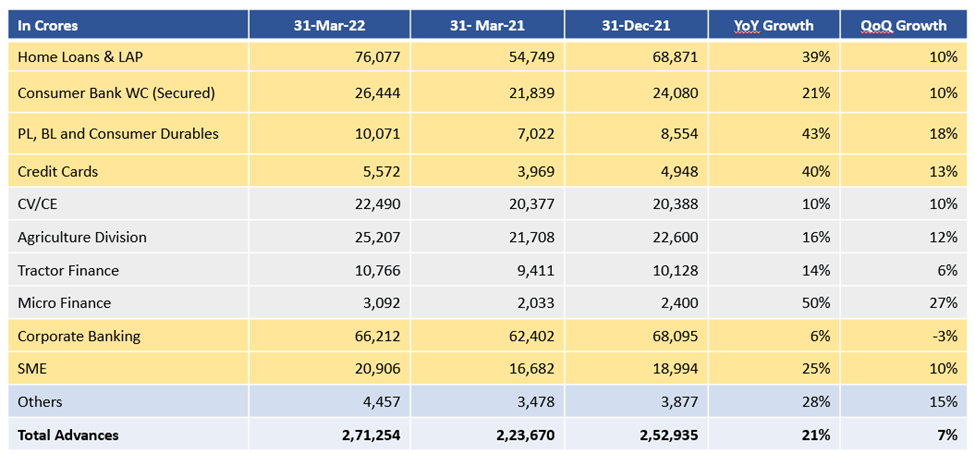Click the SME row label
This screenshot has width=975, height=454.
click(x=33, y=369)
